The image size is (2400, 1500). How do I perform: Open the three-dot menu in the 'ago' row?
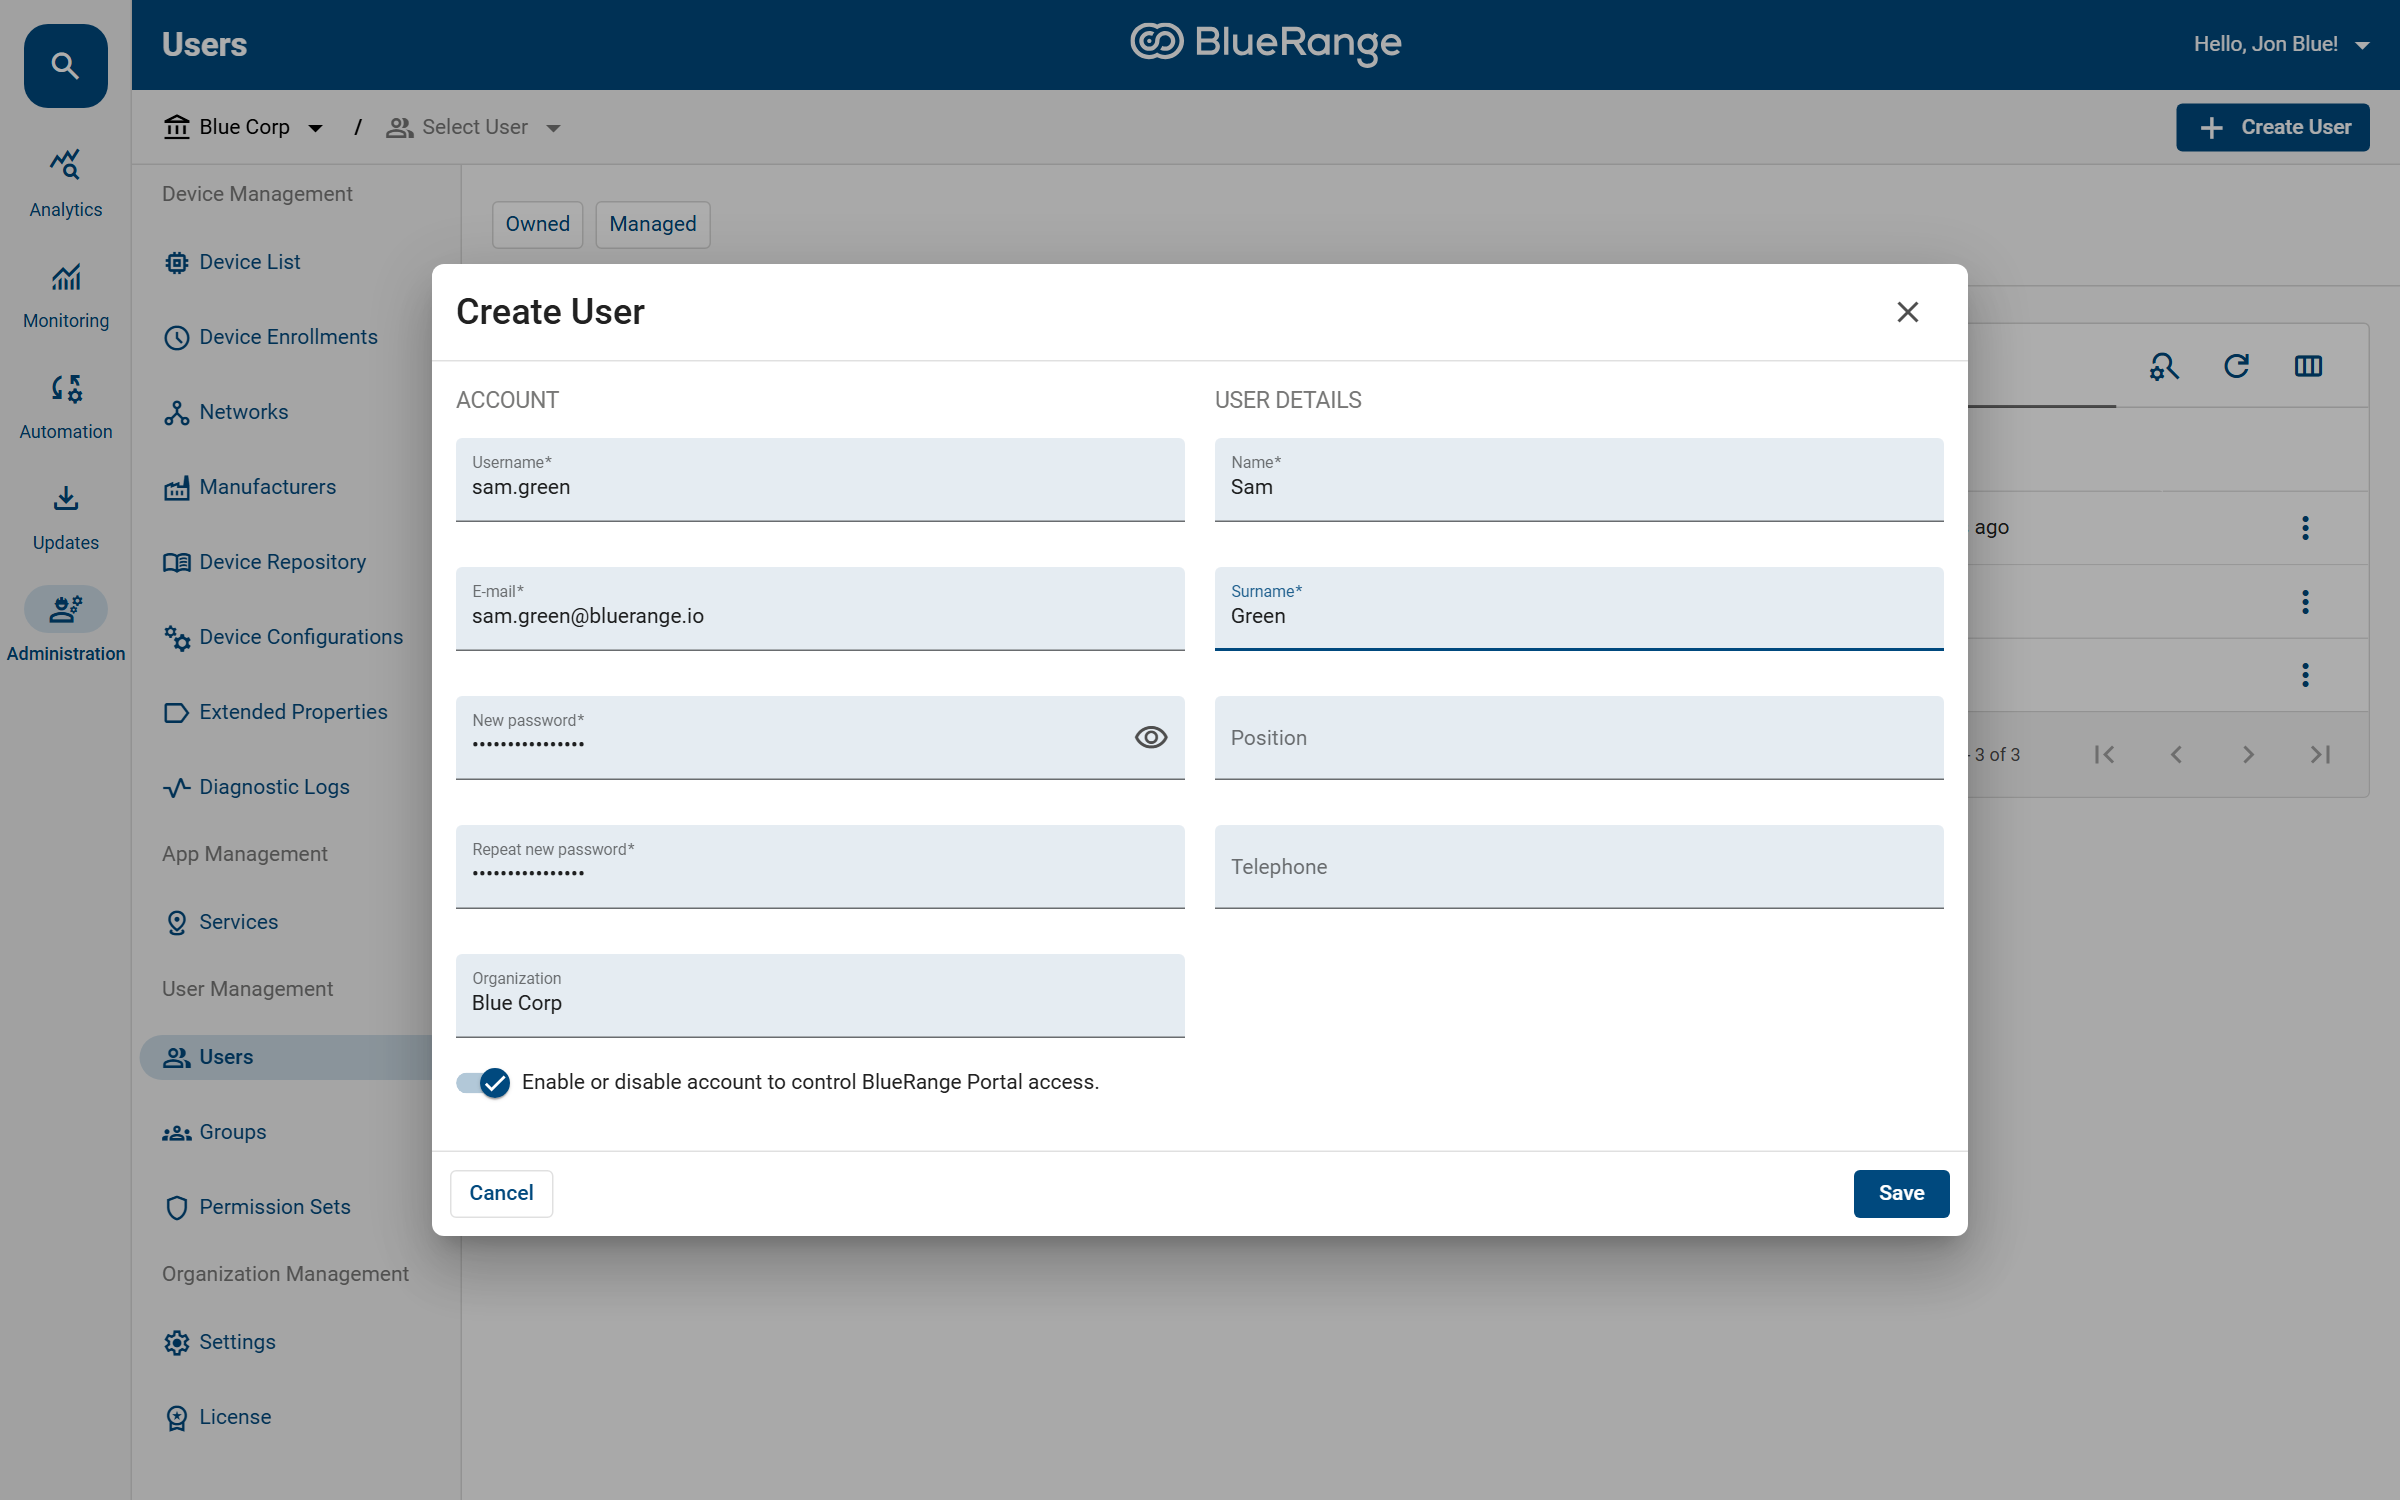pyautogui.click(x=2306, y=528)
